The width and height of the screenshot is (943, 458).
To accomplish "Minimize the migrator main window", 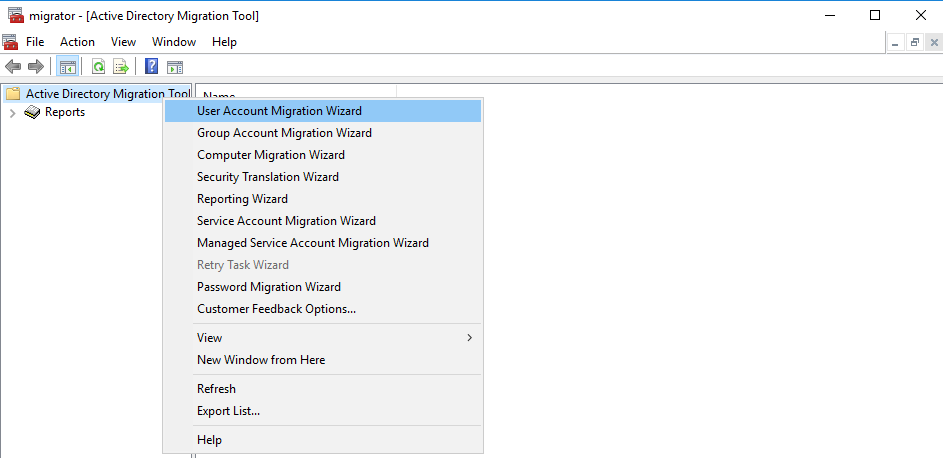I will click(x=831, y=16).
